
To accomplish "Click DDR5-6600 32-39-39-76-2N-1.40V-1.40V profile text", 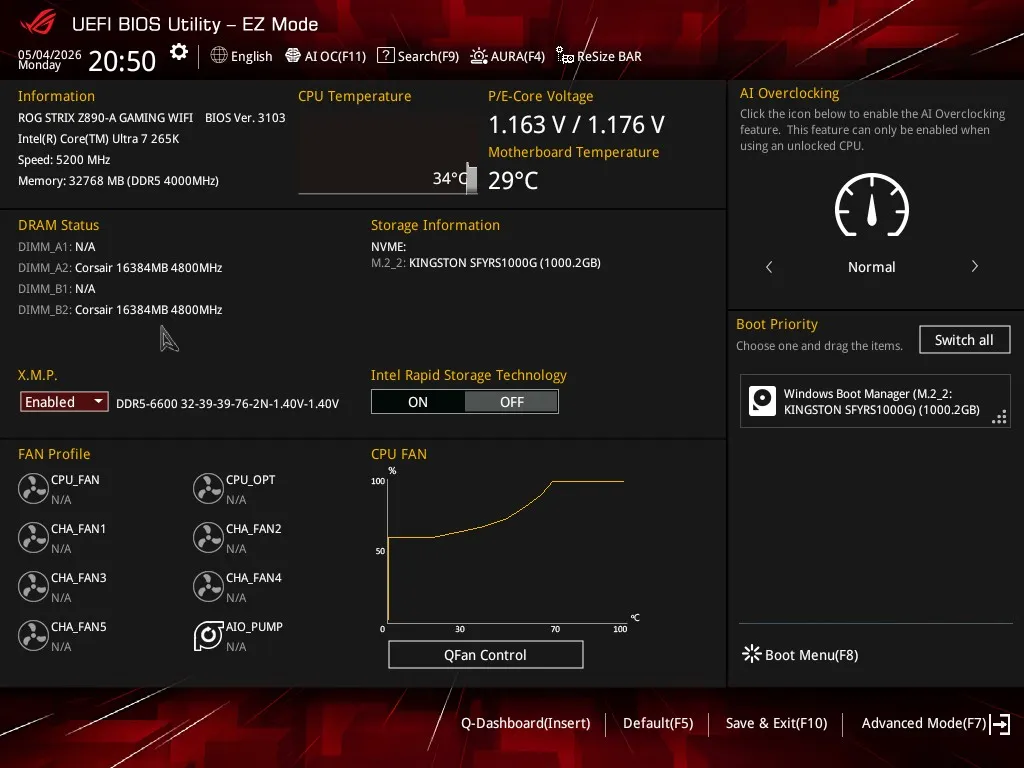I will tap(227, 404).
